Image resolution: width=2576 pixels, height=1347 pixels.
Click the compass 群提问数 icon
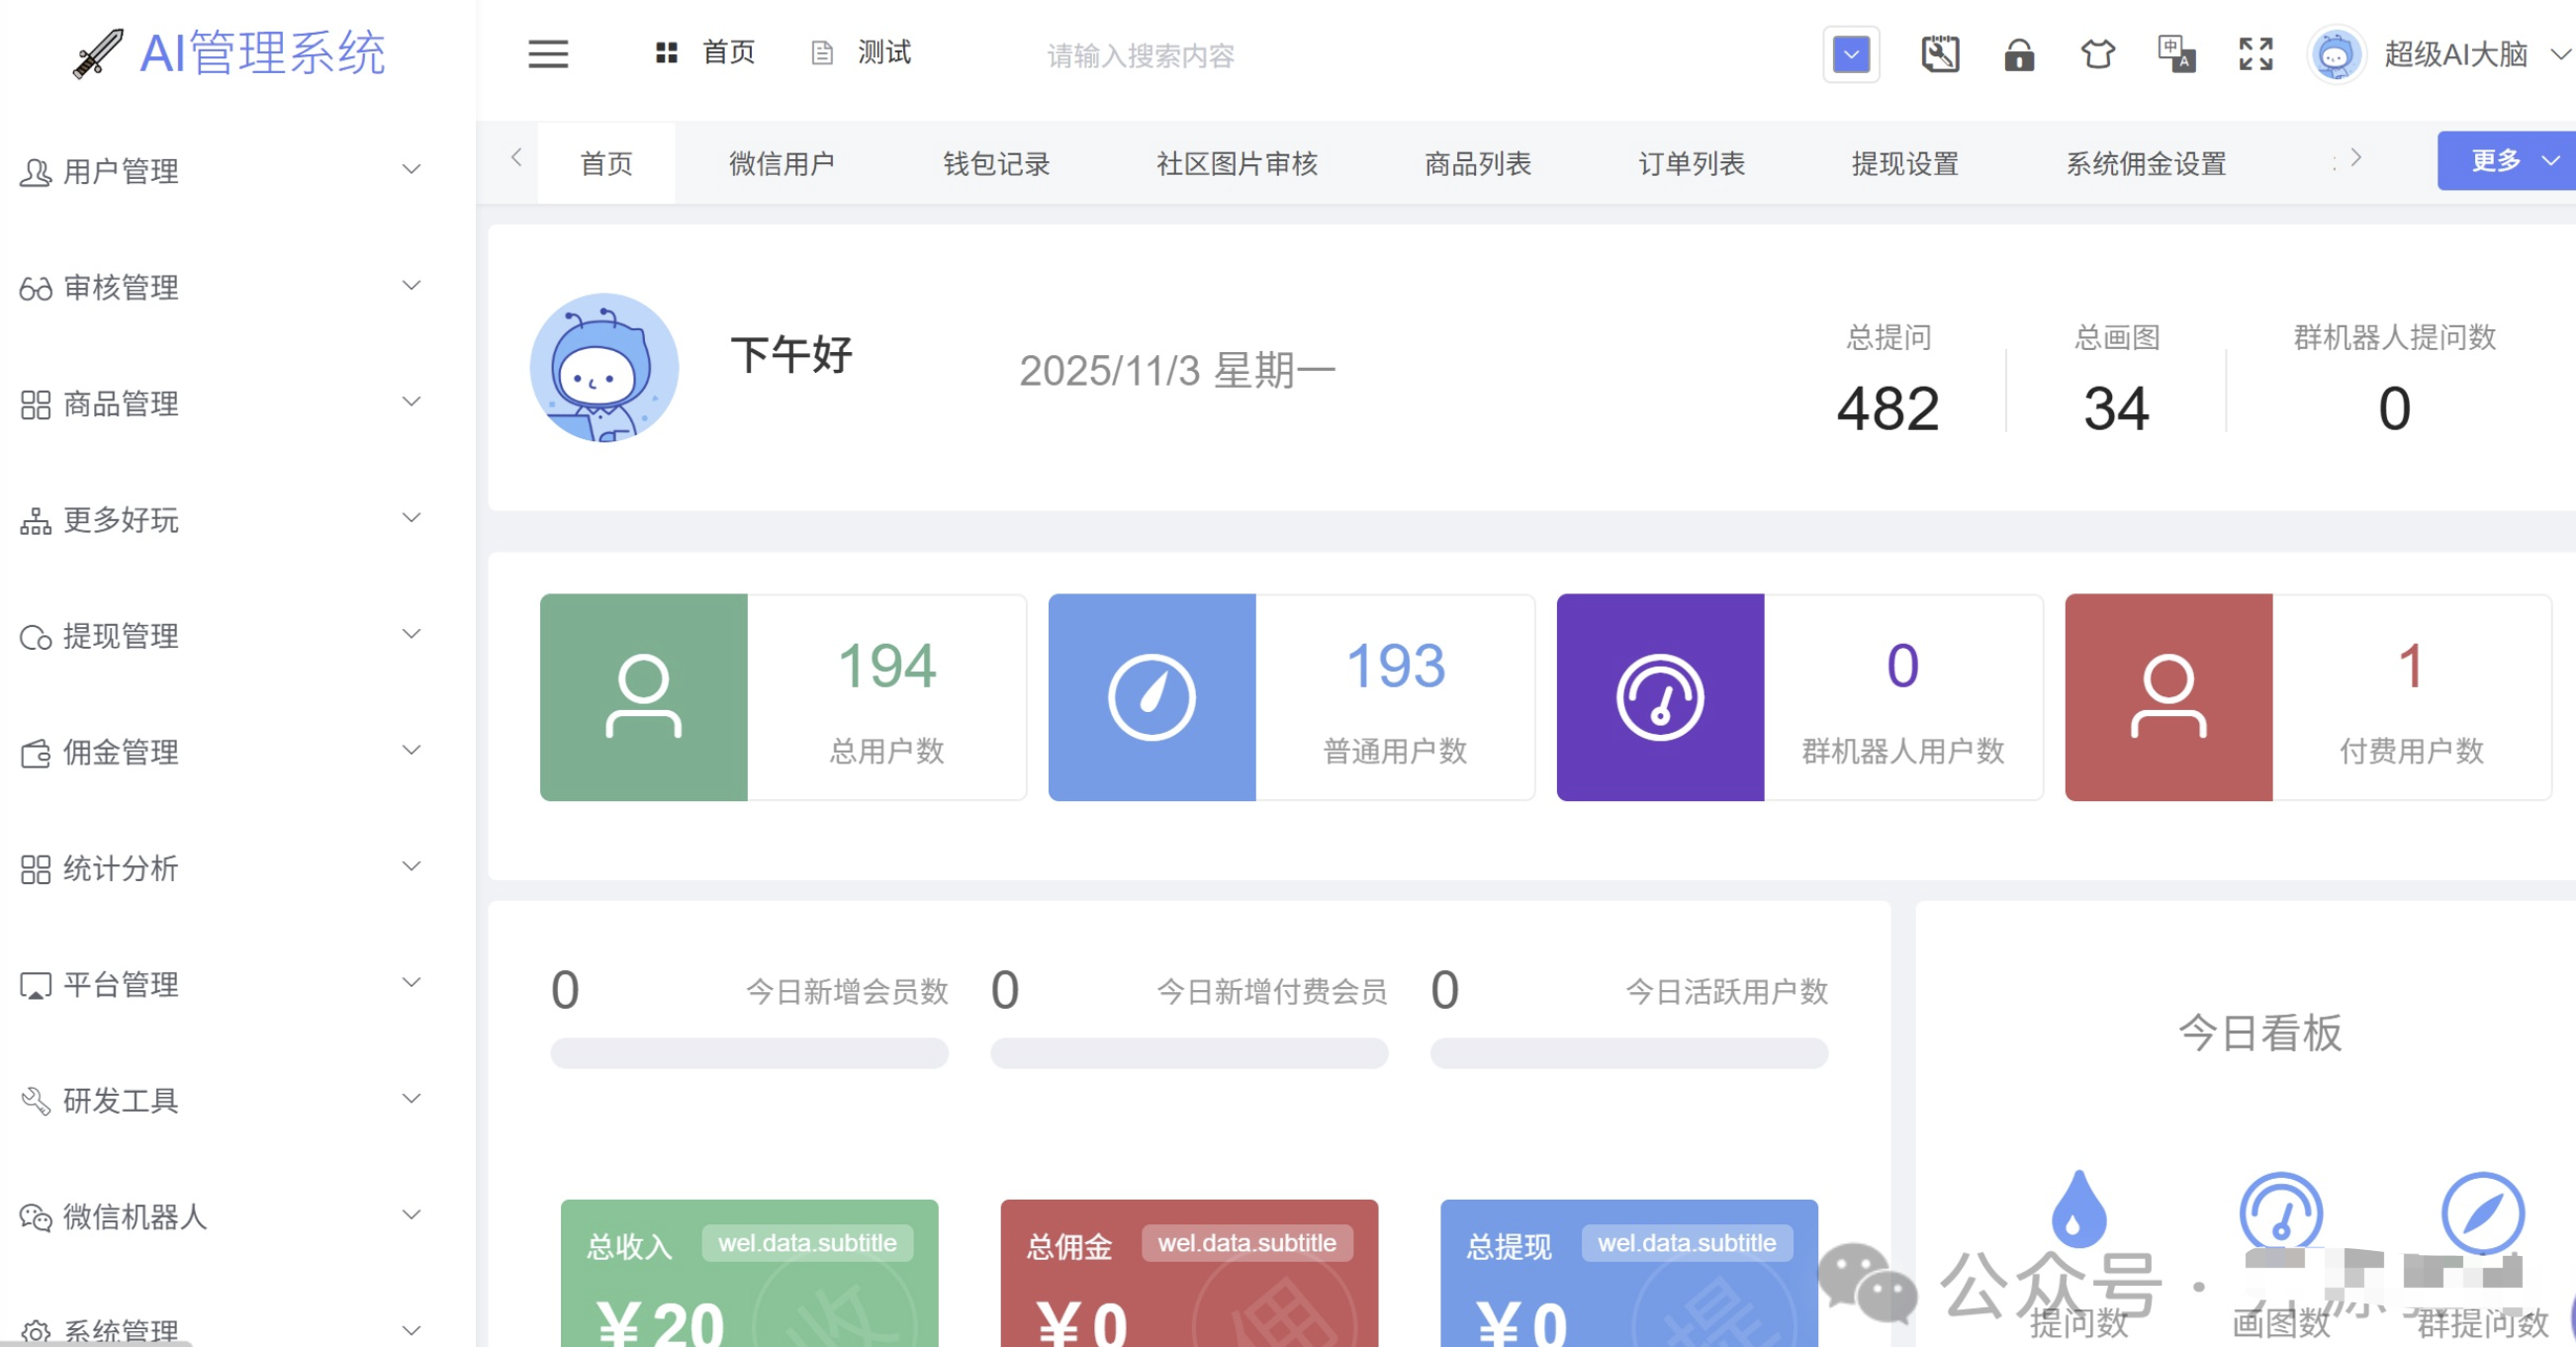pyautogui.click(x=2483, y=1212)
